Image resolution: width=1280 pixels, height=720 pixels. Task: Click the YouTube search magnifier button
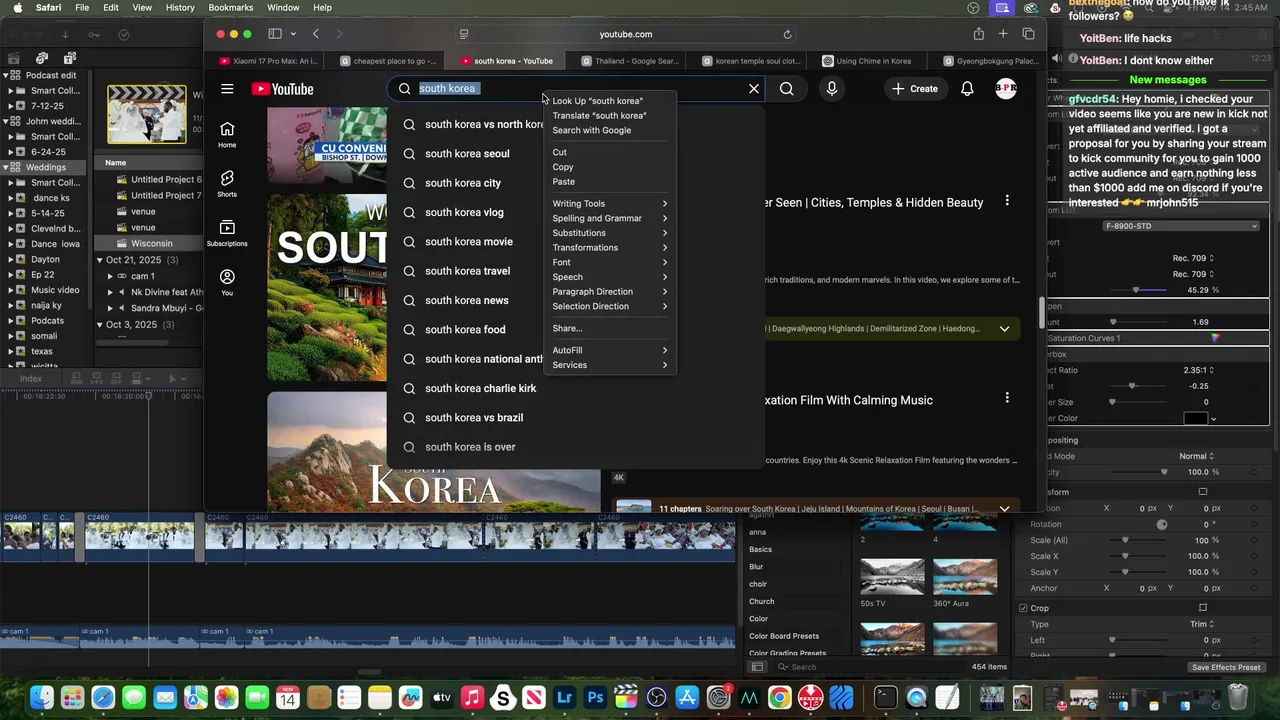pyautogui.click(x=787, y=89)
